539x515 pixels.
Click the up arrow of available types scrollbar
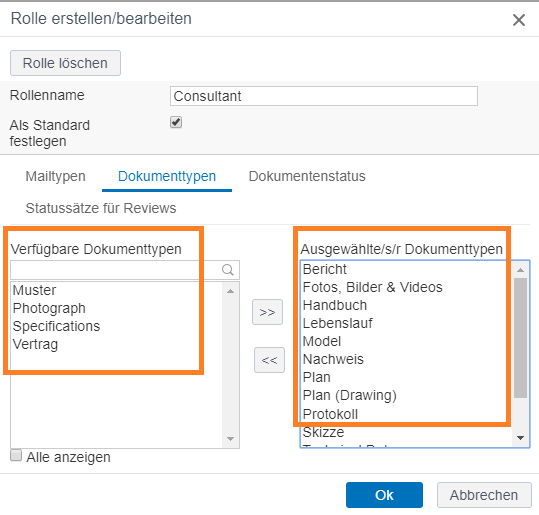pos(231,291)
